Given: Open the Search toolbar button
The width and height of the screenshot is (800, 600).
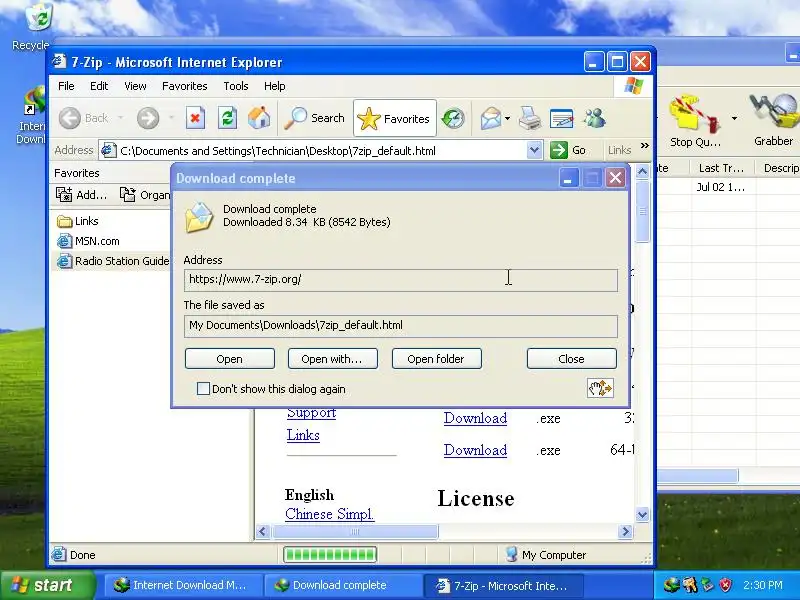Looking at the screenshot, I should point(315,118).
